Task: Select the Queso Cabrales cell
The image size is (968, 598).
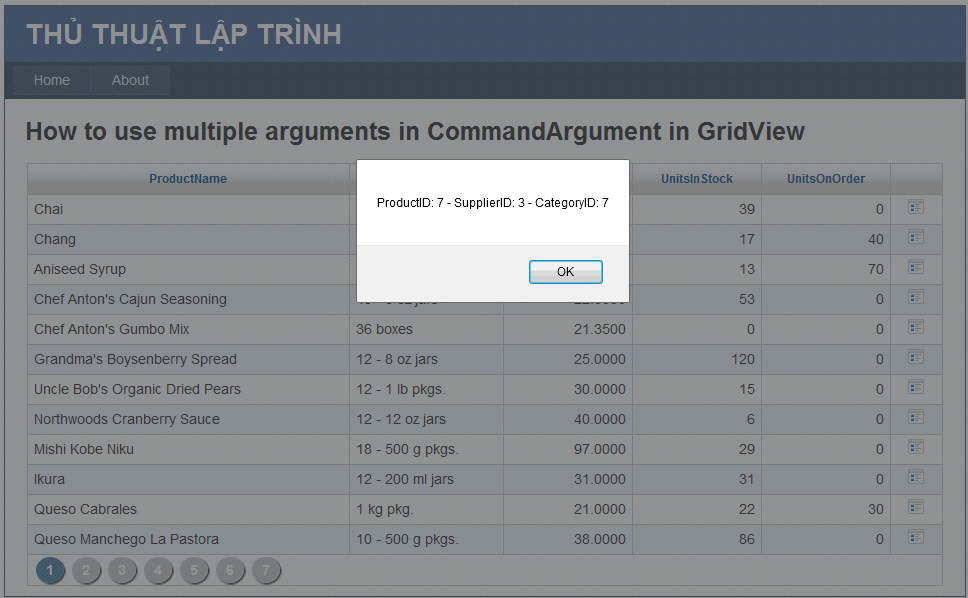Action: (188, 509)
